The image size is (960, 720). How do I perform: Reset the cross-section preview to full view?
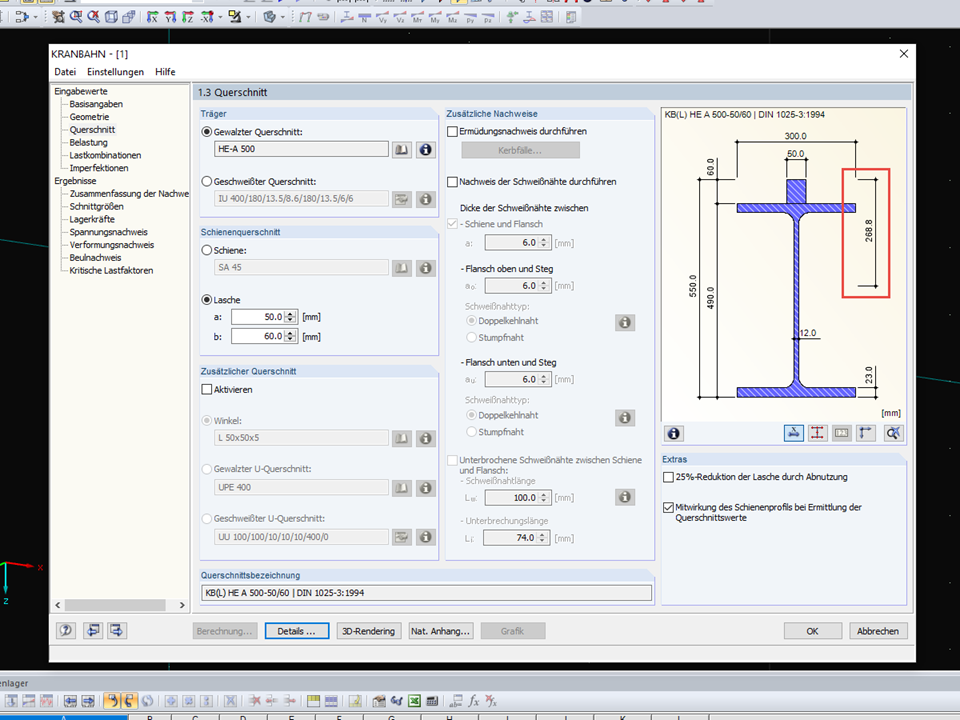892,433
